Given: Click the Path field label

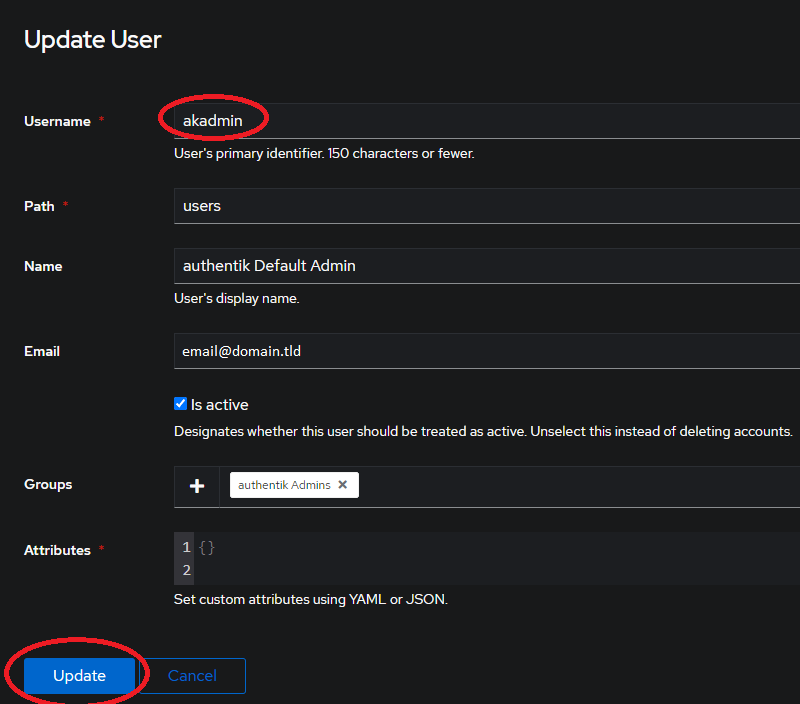Looking at the screenshot, I should 39,206.
